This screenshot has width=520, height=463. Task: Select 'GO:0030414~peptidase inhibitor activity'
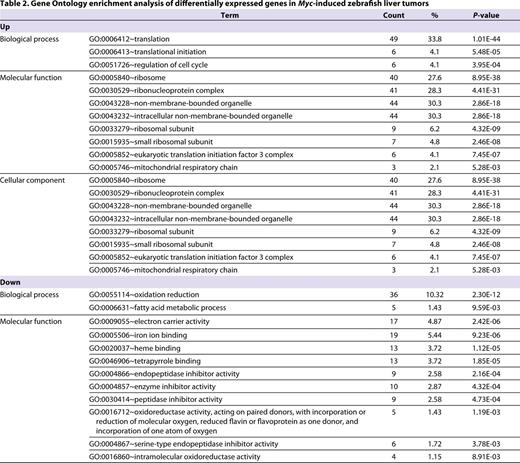click(155, 399)
